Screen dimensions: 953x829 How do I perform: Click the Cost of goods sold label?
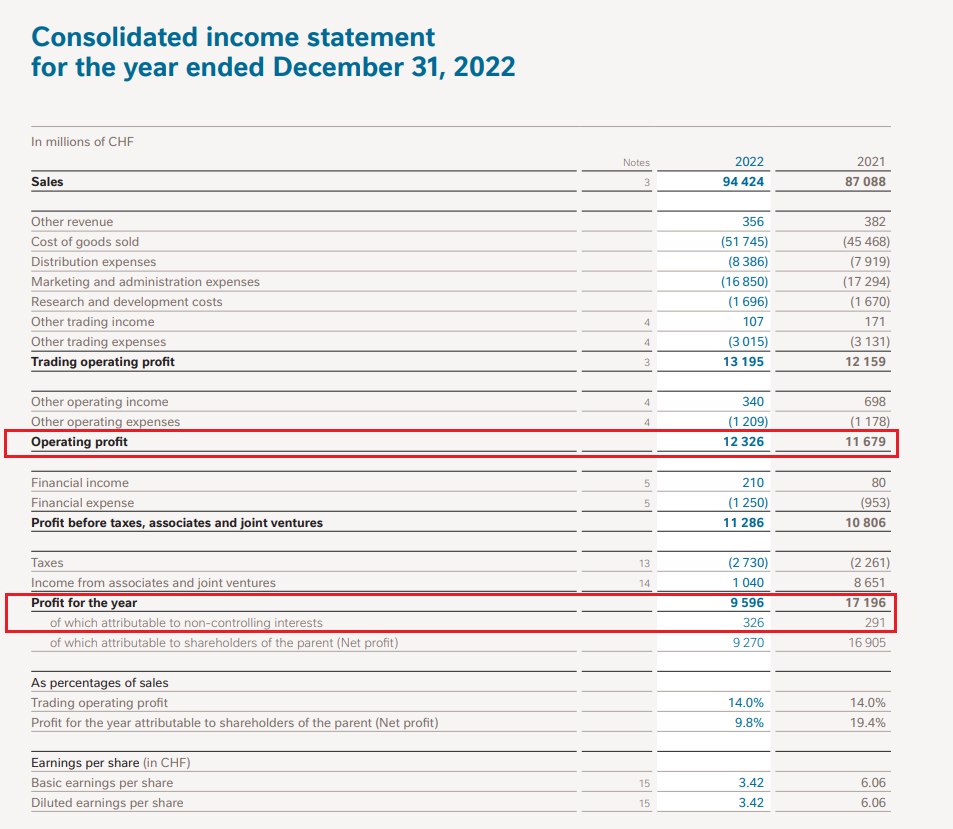click(85, 242)
